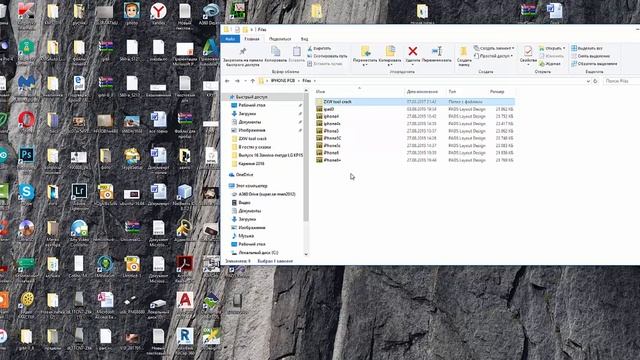The width and height of the screenshot is (640, 360).
Task: Open Kaspersky desktop shortcut
Action: (x=26, y=12)
